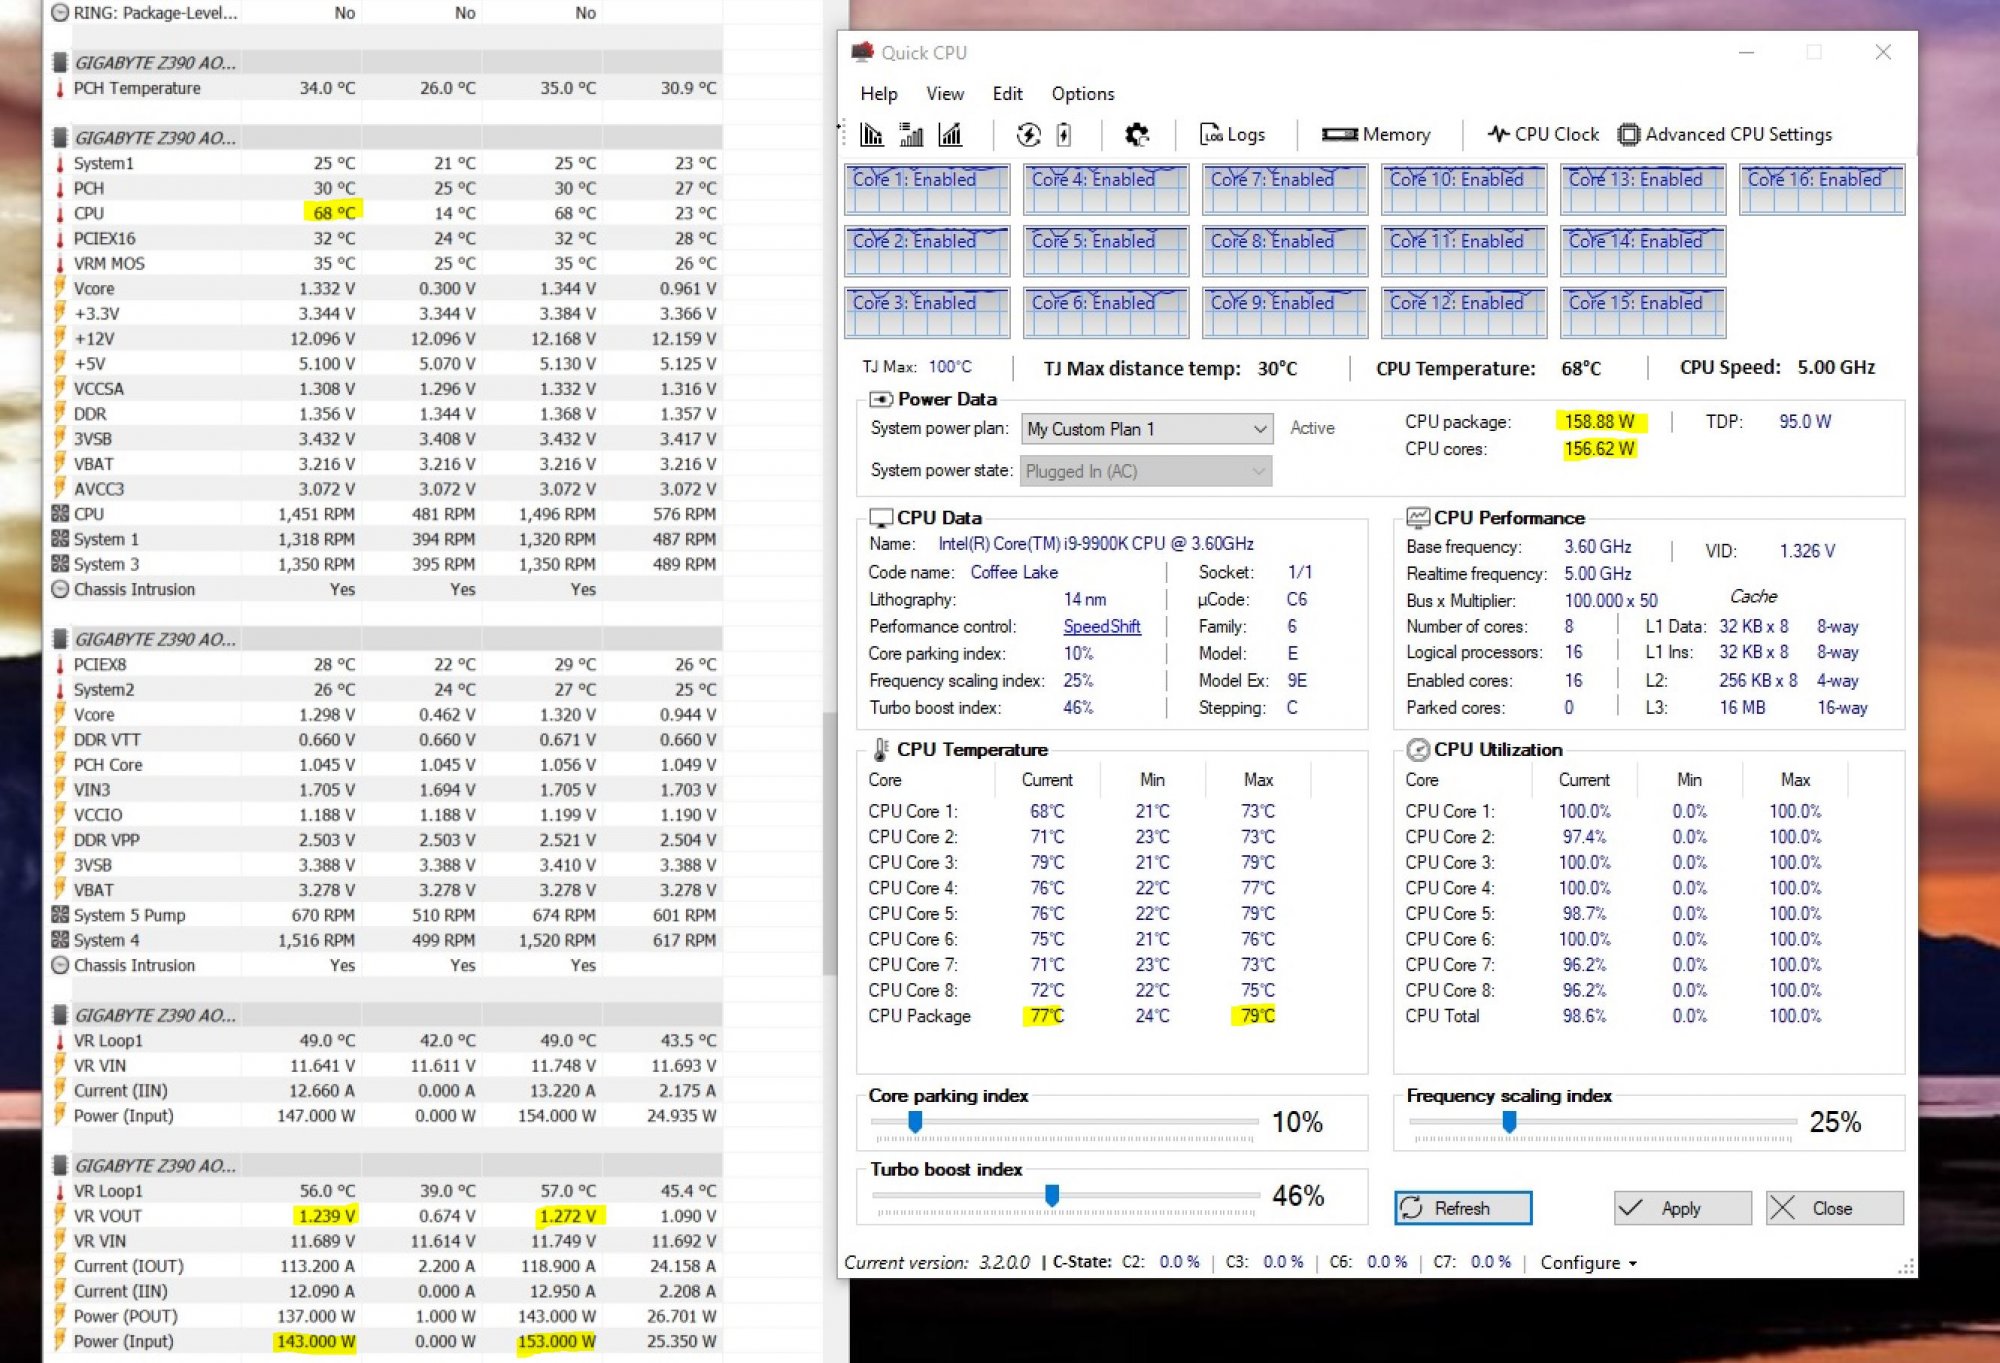This screenshot has height=1363, width=2000.
Task: Toggle the Core 1: Enabled tile
Action: coord(926,190)
